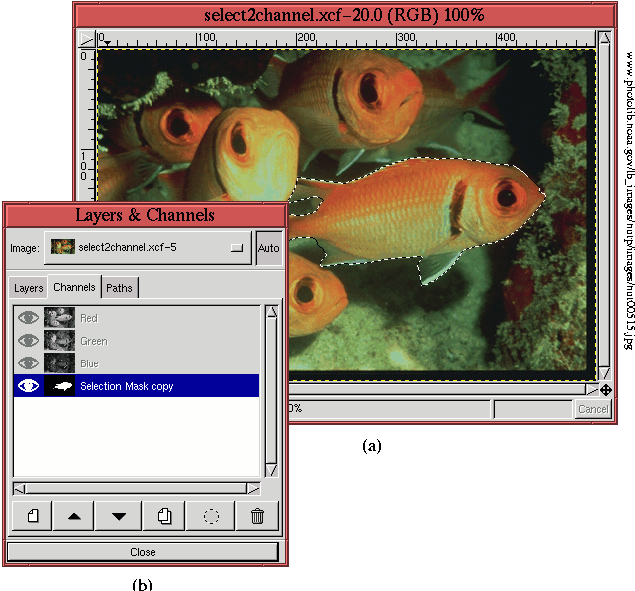
Task: Click the Cancel button in image status bar
Action: point(592,409)
